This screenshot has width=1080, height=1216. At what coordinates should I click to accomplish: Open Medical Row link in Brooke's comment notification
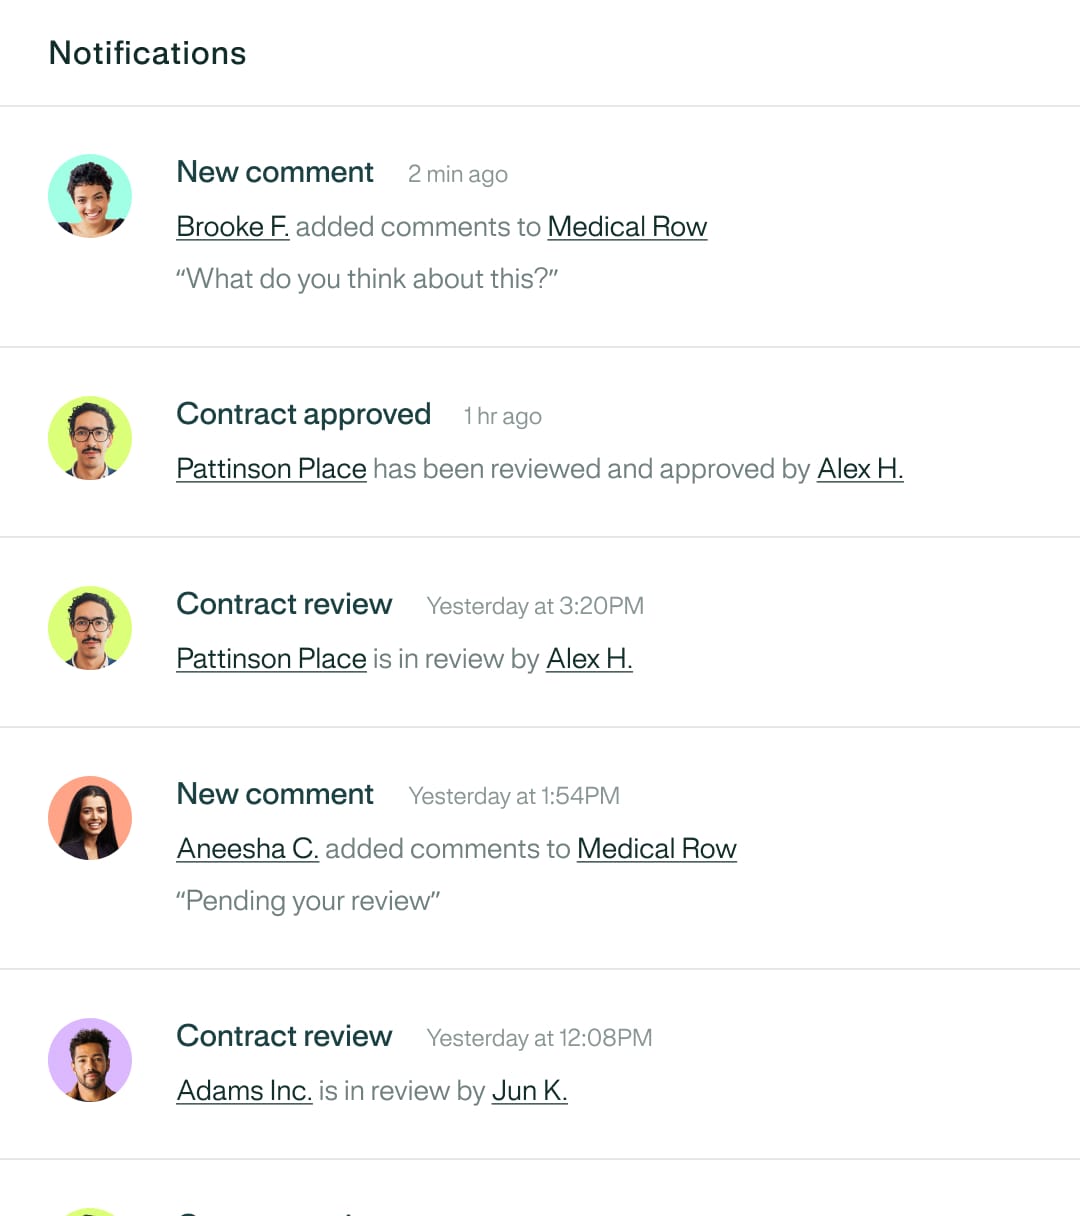pos(627,227)
